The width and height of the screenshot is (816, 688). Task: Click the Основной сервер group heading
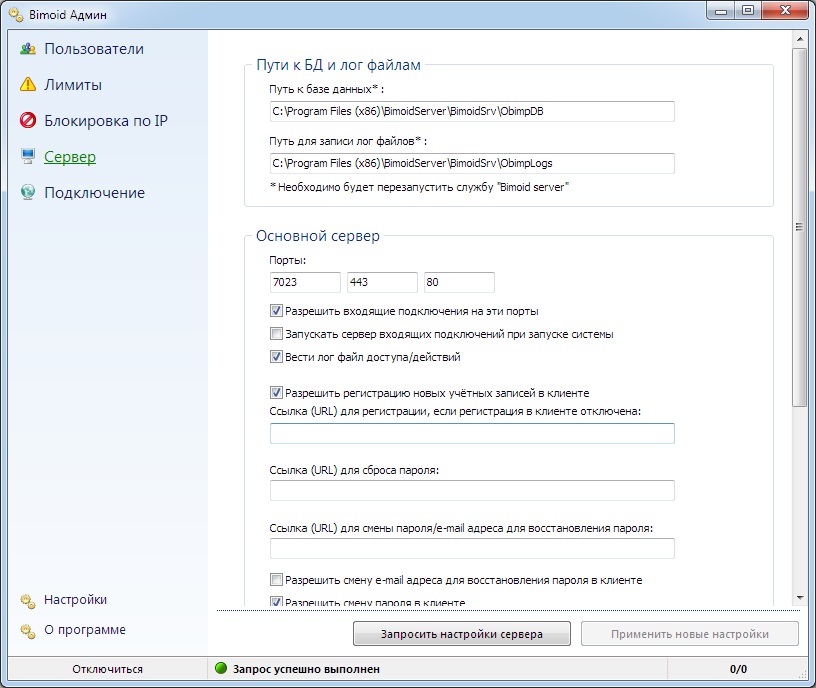pos(317,236)
